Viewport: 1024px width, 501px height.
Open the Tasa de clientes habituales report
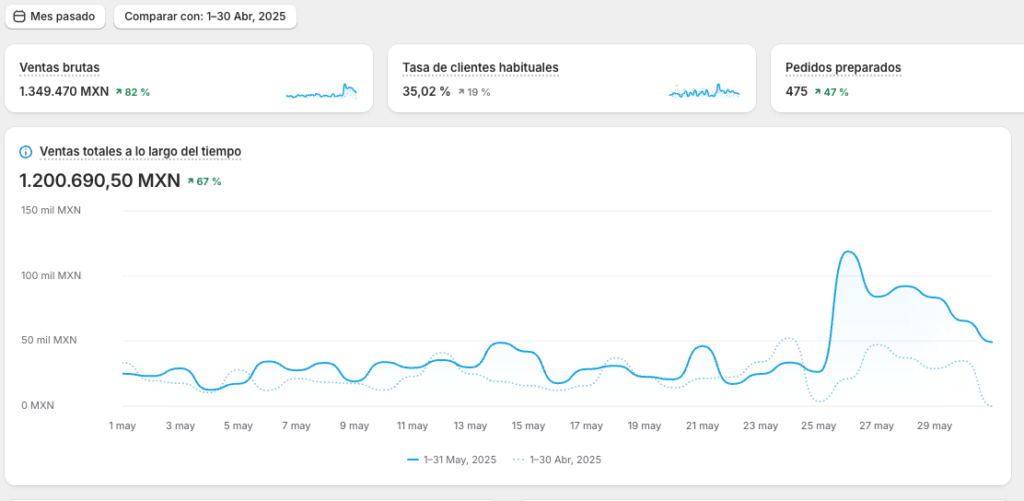tap(480, 68)
